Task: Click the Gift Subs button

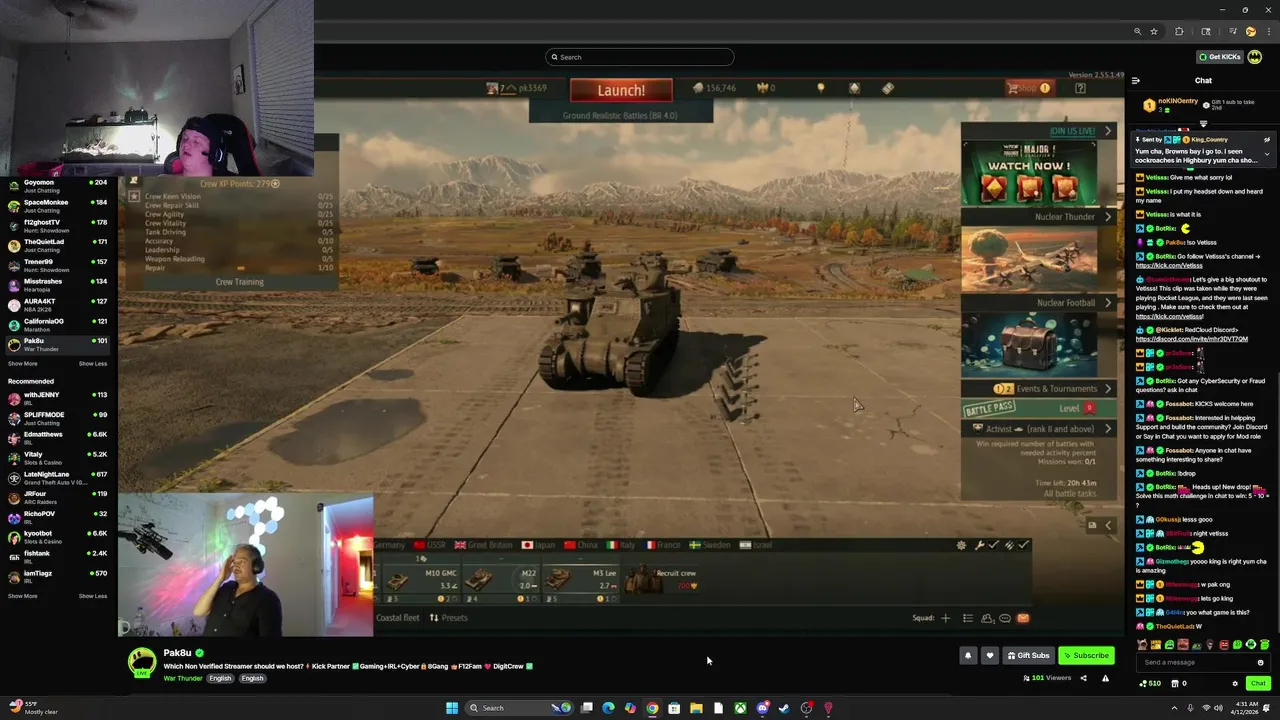Action: [1029, 656]
